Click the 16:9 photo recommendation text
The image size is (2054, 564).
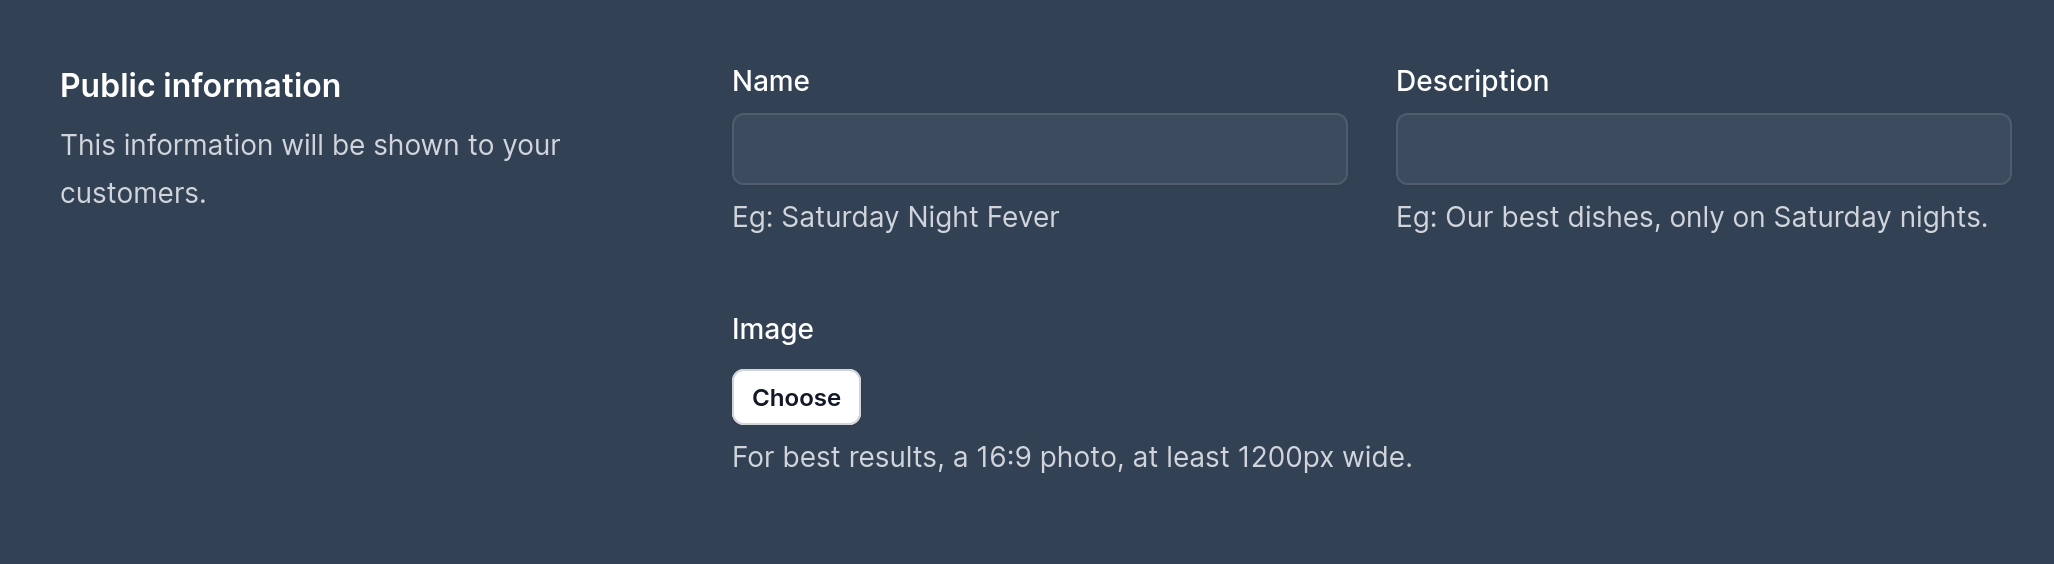[1071, 457]
